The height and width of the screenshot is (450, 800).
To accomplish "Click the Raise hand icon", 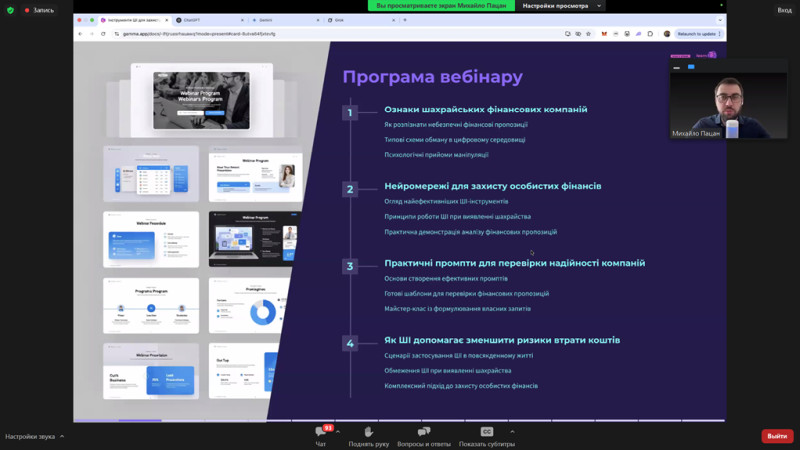I will tap(368, 432).
